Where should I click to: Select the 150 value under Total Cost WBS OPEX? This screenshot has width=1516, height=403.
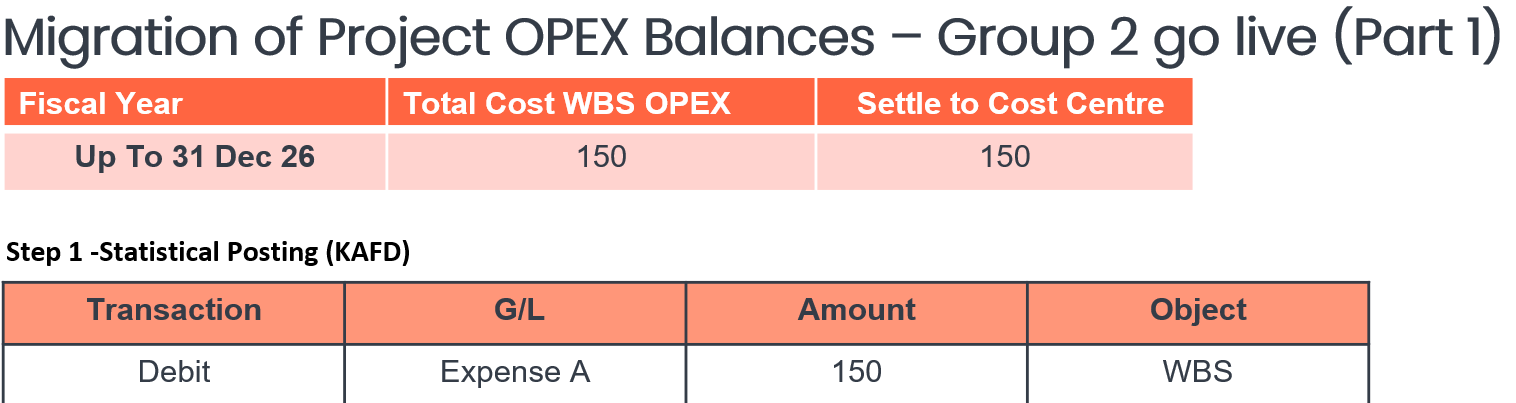coord(602,157)
